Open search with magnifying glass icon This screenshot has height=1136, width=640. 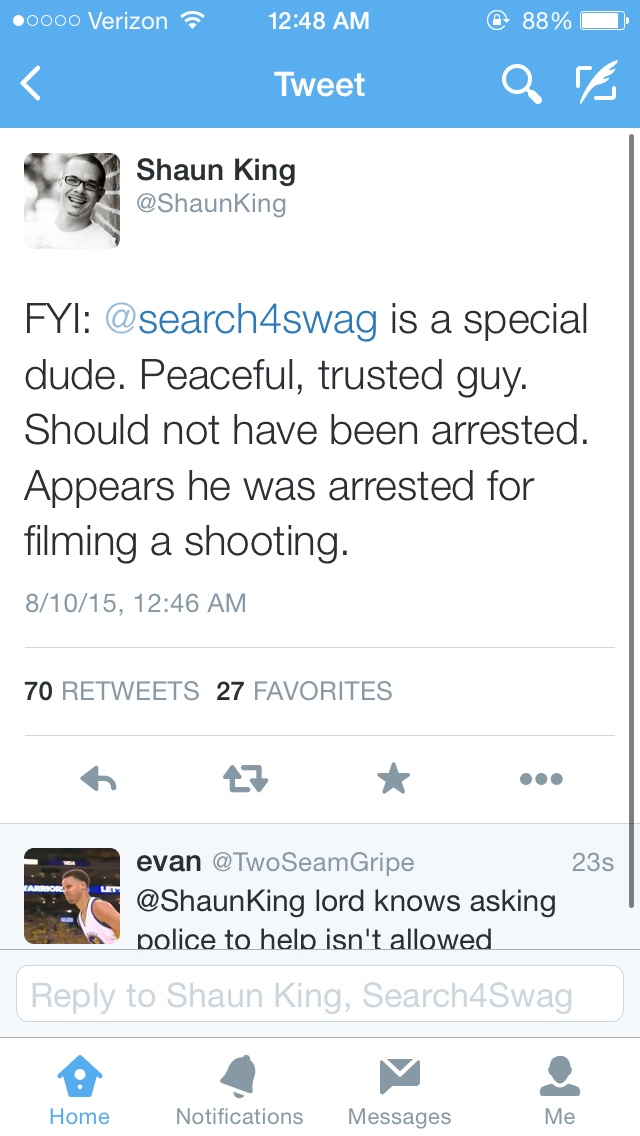(x=520, y=85)
